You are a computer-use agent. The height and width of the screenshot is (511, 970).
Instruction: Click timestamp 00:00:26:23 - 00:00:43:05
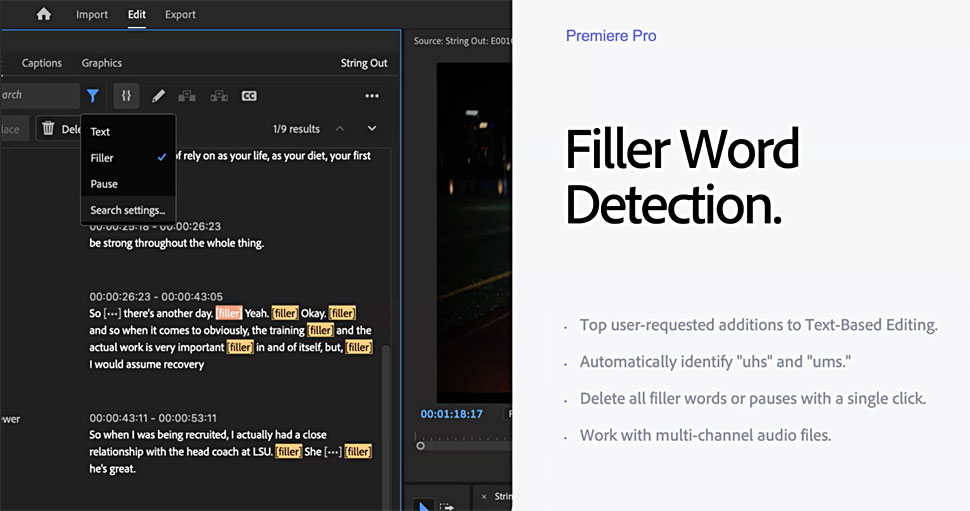click(x=156, y=296)
